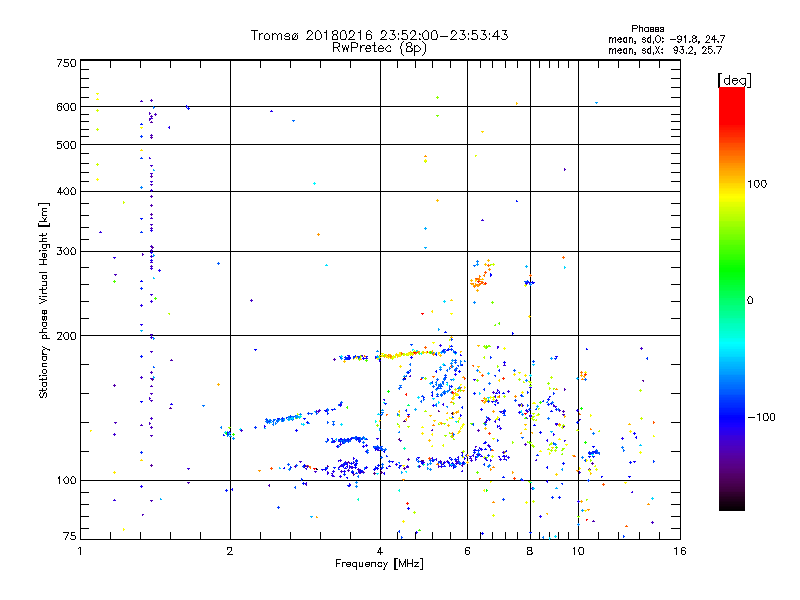This screenshot has width=800, height=600.
Task: Click the y-axis tick label '200'
Action: [x=66, y=336]
